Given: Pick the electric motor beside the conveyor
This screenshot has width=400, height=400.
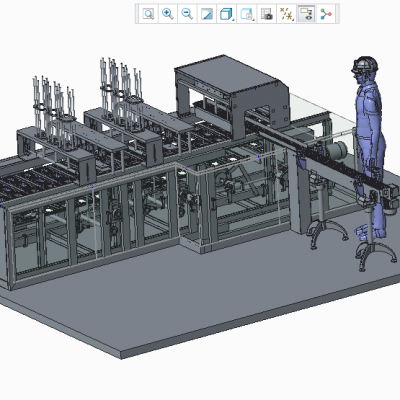Looking at the screenshot, I should tap(338, 150).
